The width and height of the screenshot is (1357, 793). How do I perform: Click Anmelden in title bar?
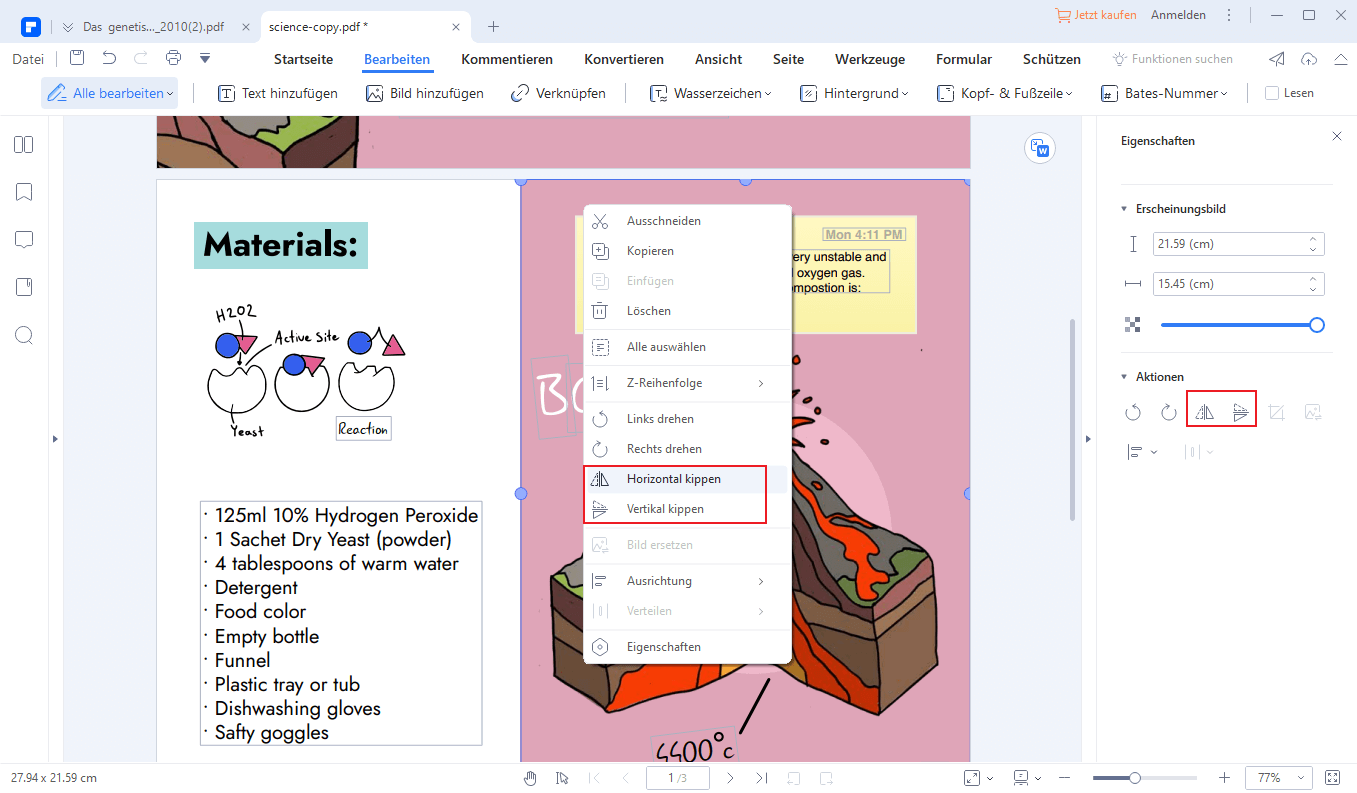pos(1178,15)
